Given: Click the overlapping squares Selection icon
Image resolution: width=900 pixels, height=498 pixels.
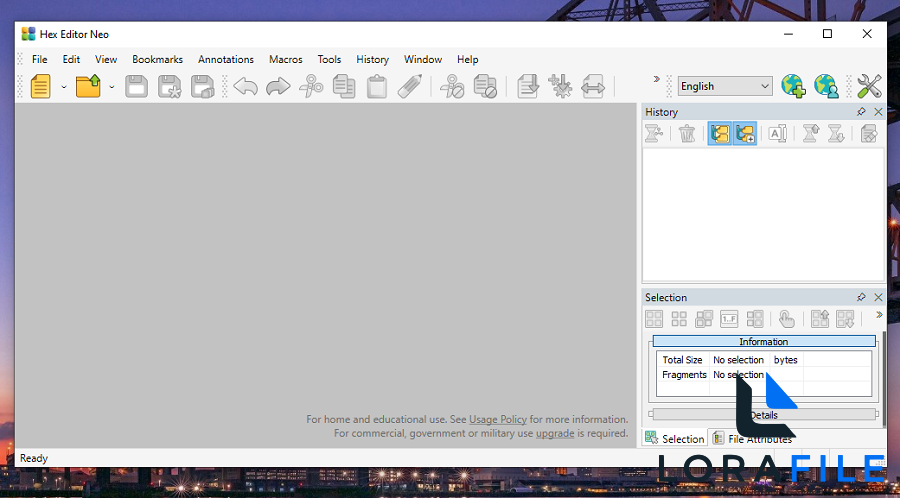Looking at the screenshot, I should (x=704, y=319).
